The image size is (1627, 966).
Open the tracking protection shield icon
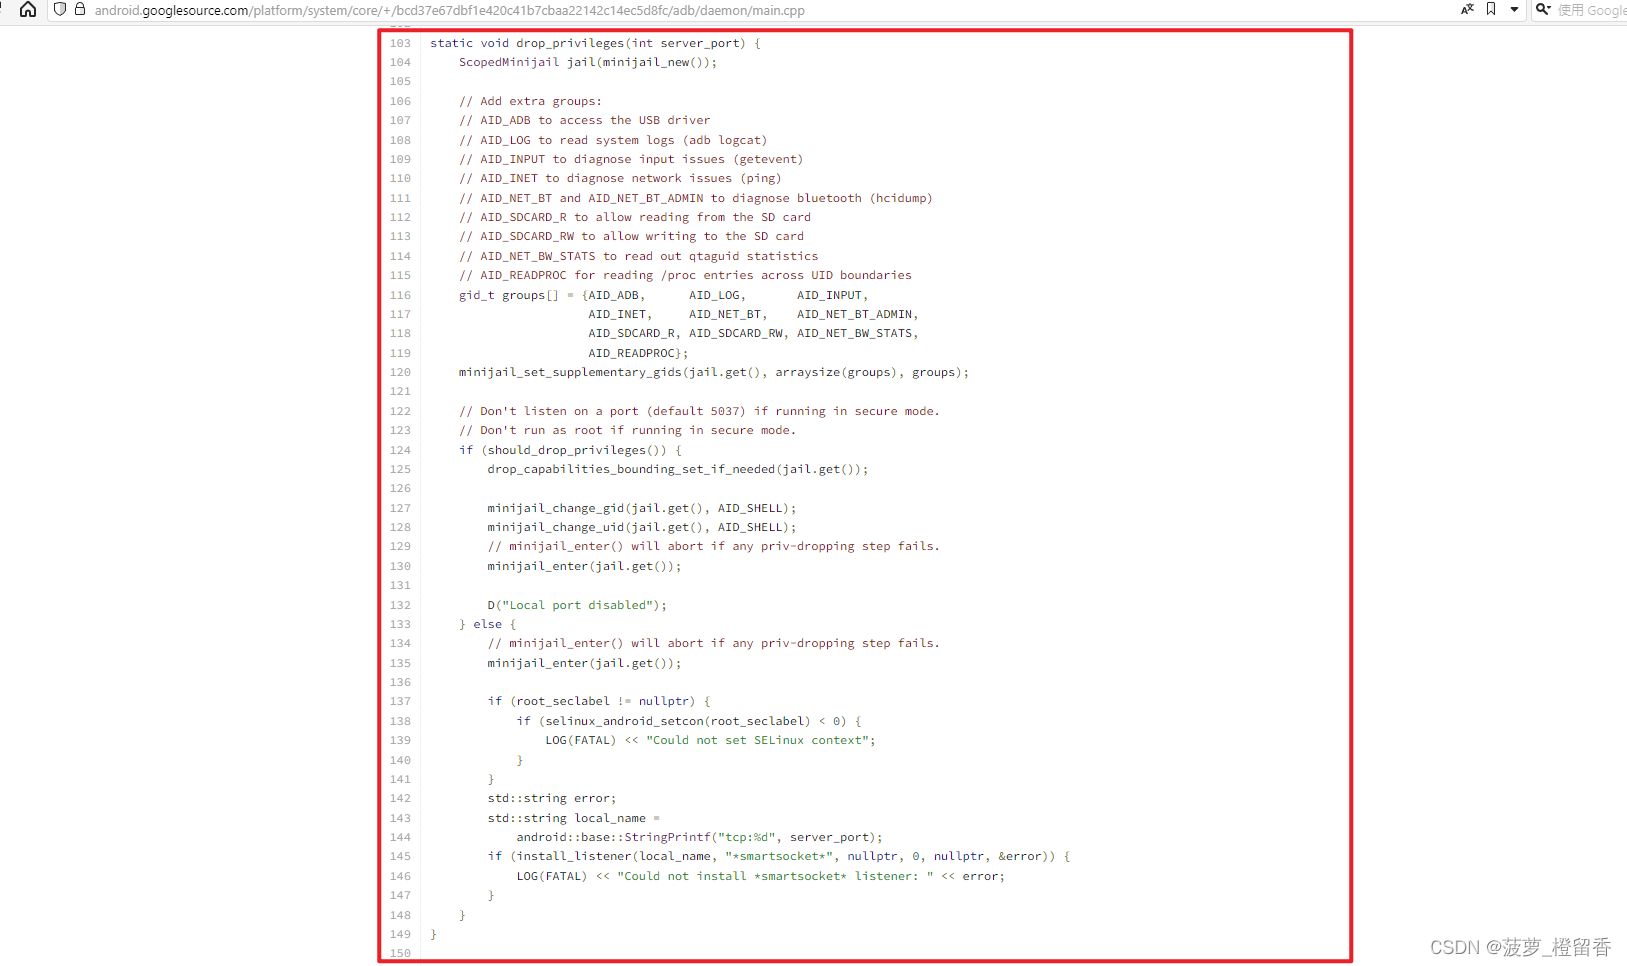tap(60, 9)
